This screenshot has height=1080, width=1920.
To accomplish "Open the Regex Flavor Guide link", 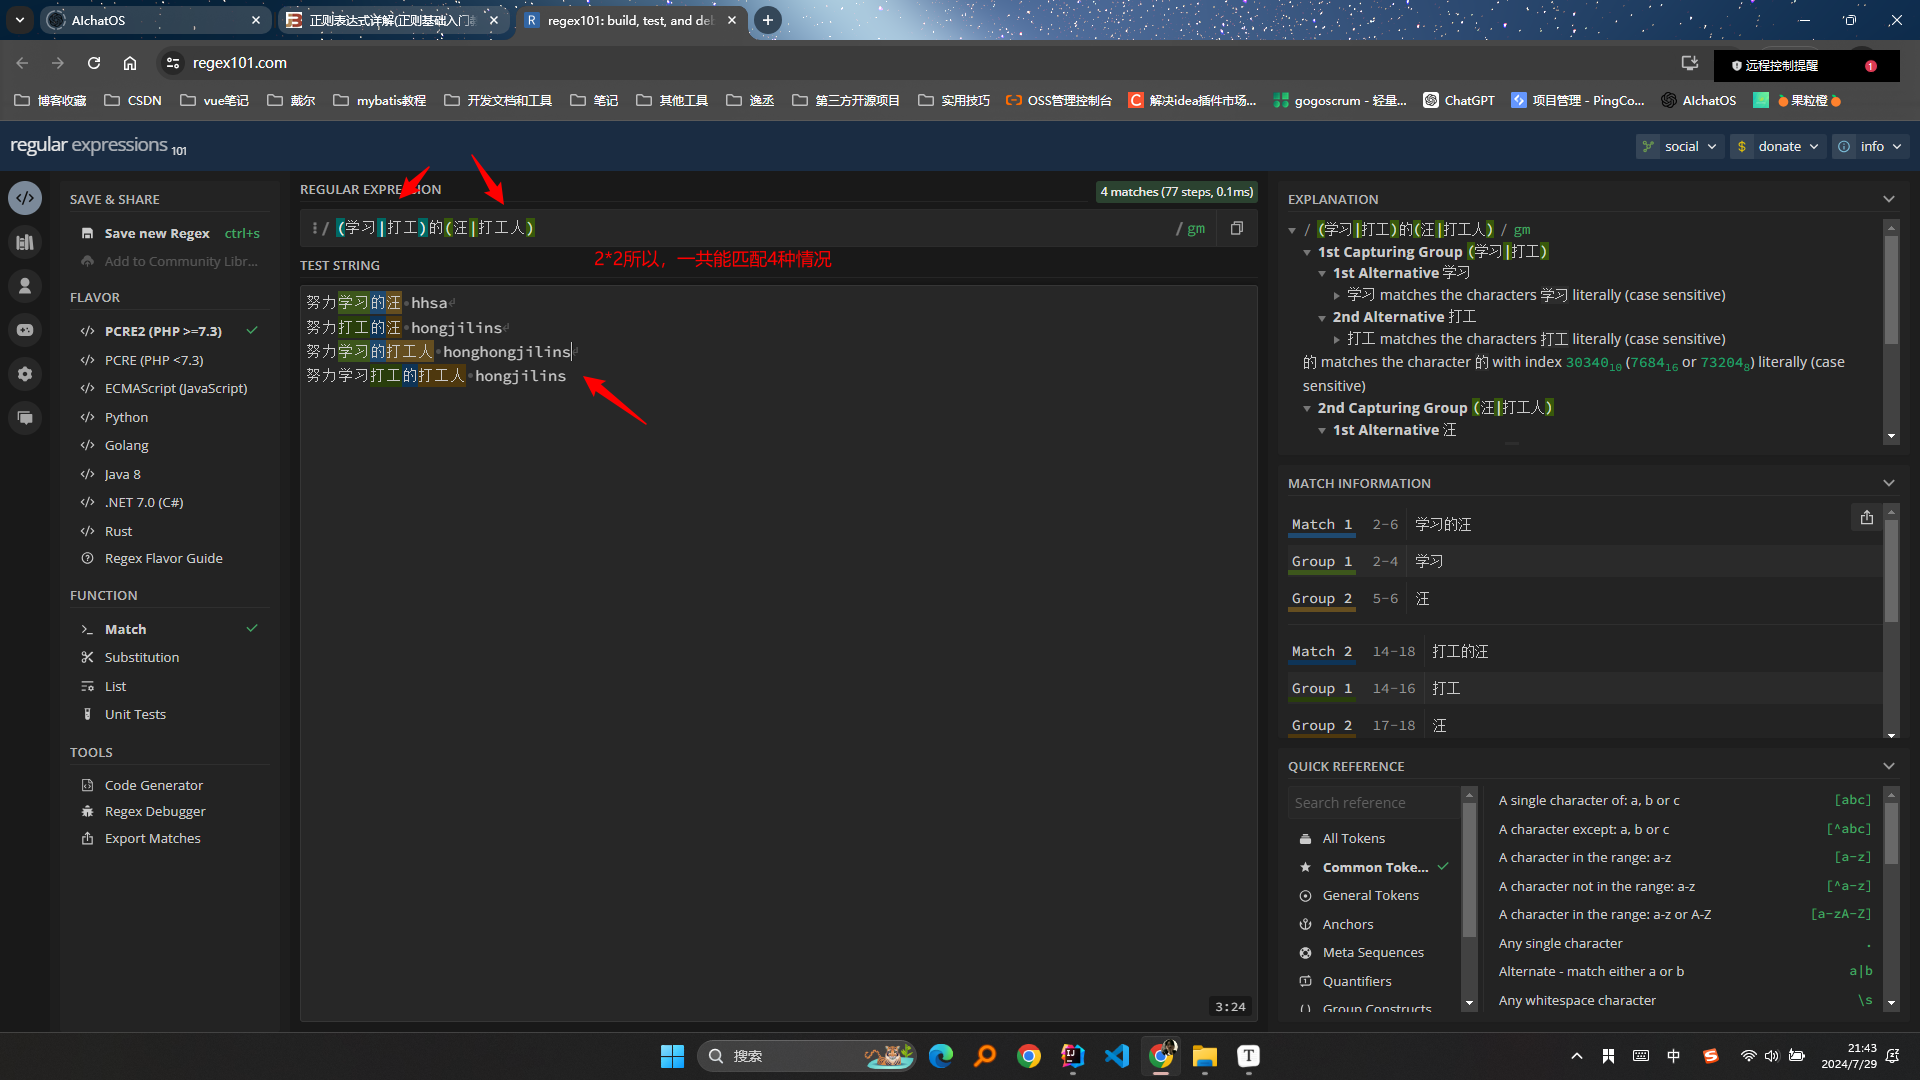I will pos(163,558).
